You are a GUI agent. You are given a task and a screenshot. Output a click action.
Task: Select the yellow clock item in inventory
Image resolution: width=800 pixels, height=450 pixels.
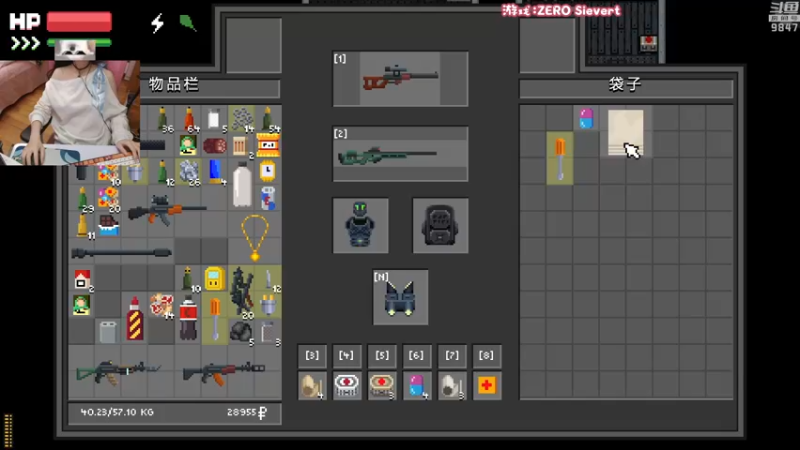[268, 171]
